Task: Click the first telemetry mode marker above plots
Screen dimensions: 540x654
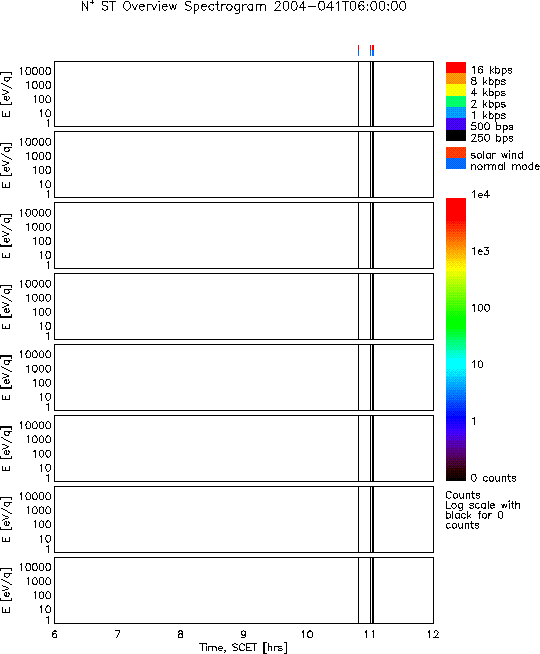Action: 359,50
